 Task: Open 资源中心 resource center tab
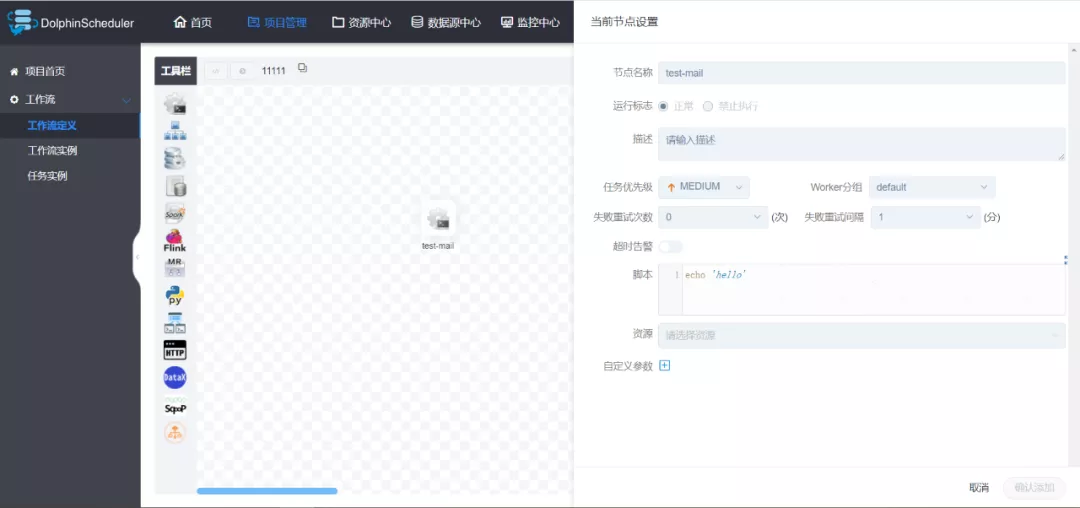coord(361,22)
